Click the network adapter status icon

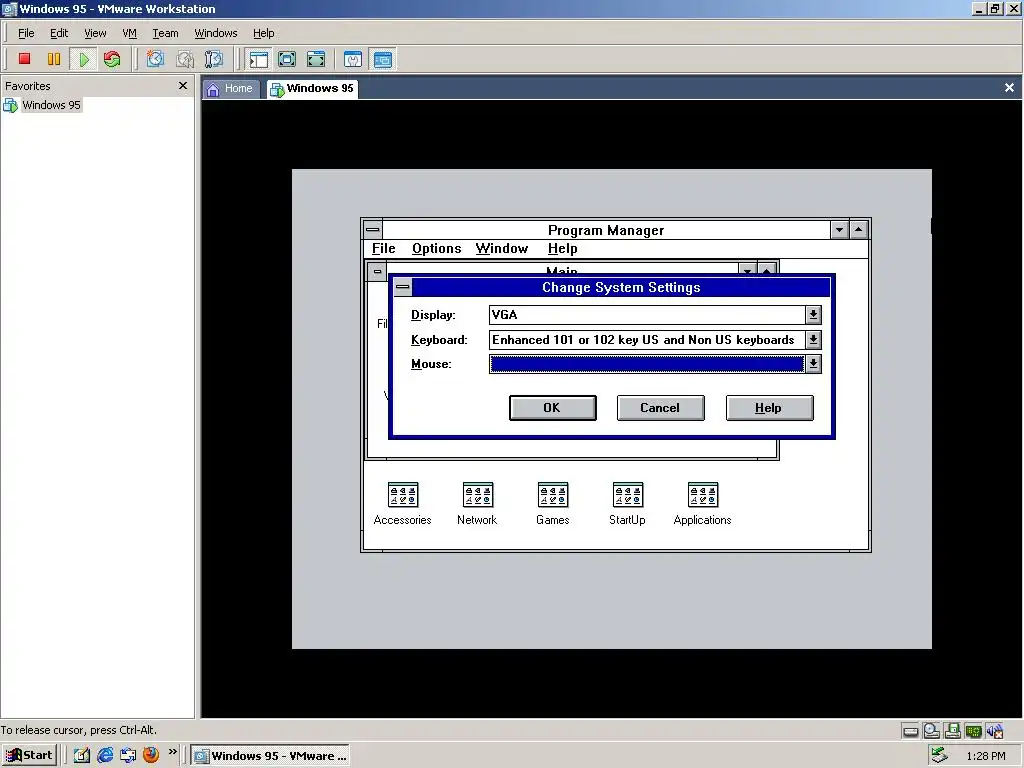(x=973, y=731)
